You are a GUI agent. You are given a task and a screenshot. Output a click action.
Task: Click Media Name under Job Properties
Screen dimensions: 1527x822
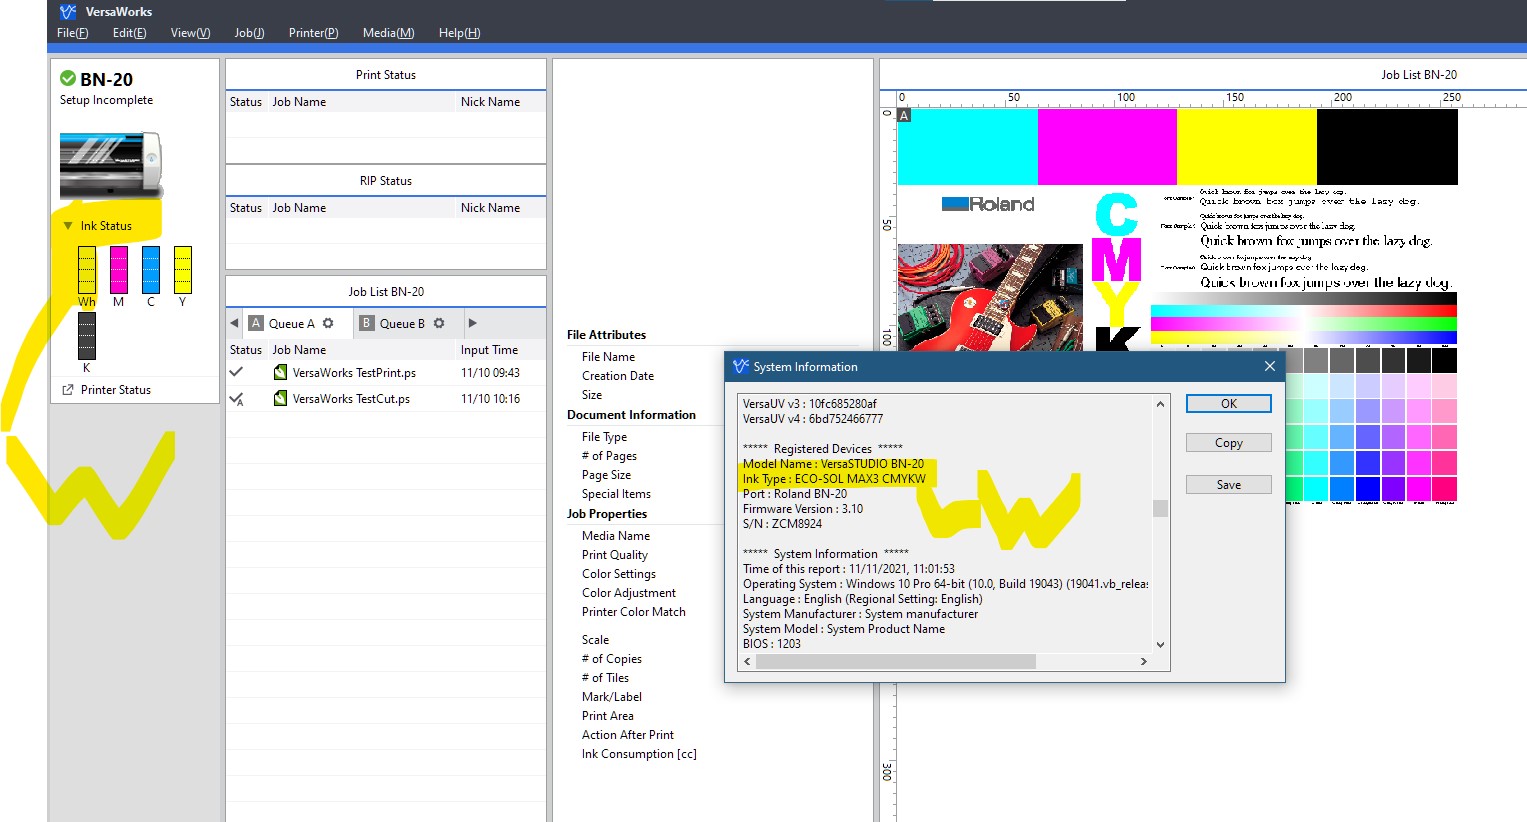tap(616, 536)
